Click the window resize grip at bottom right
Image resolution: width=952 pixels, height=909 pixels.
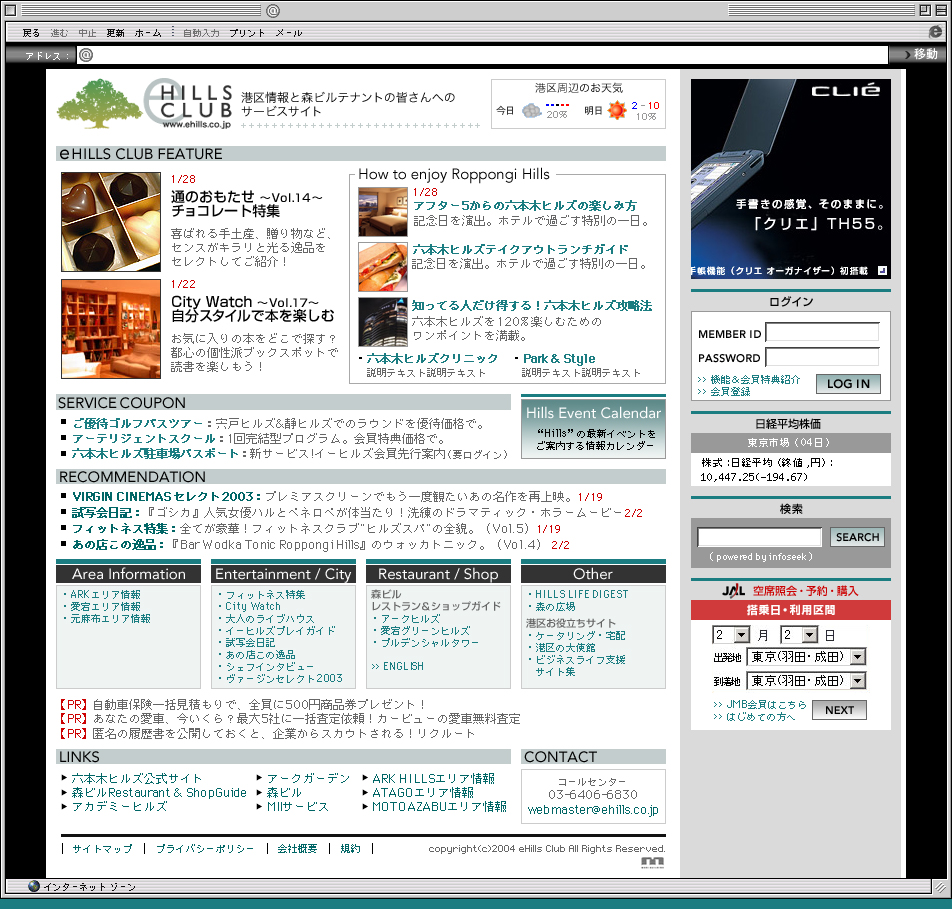click(939, 887)
